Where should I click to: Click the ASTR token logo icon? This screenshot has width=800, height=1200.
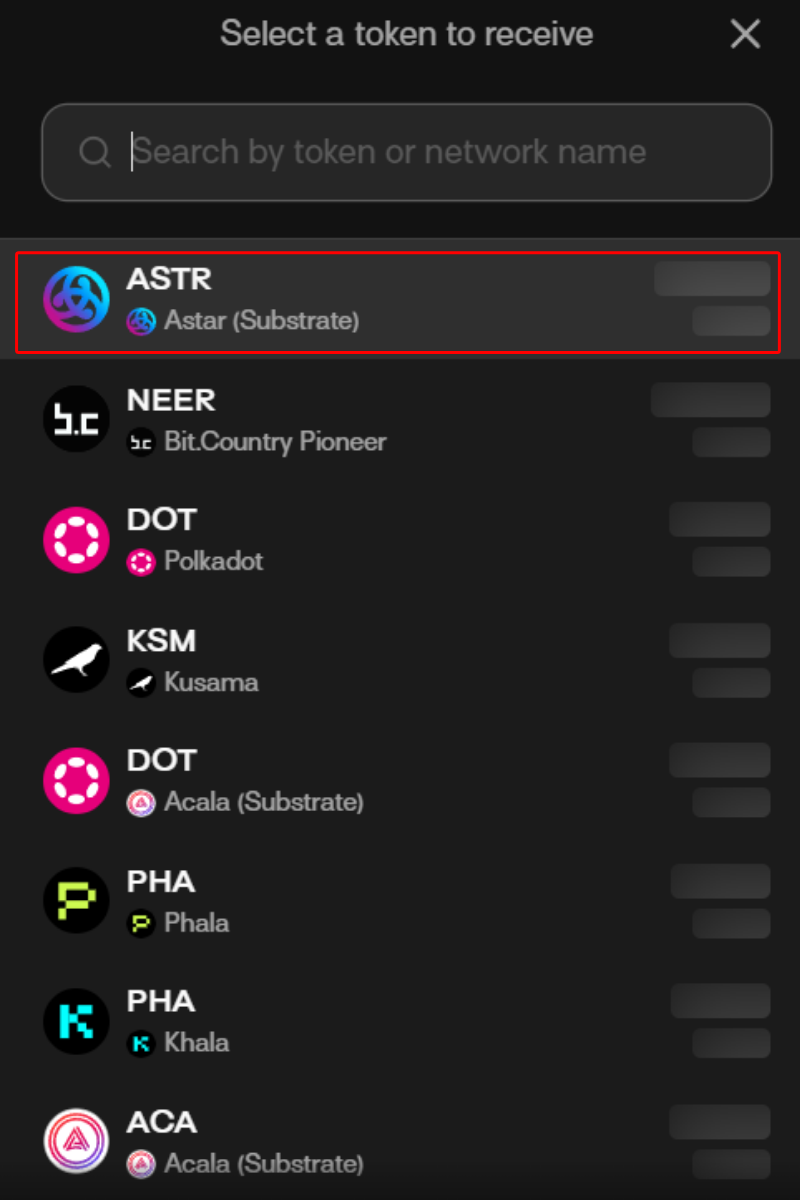[x=76, y=299]
